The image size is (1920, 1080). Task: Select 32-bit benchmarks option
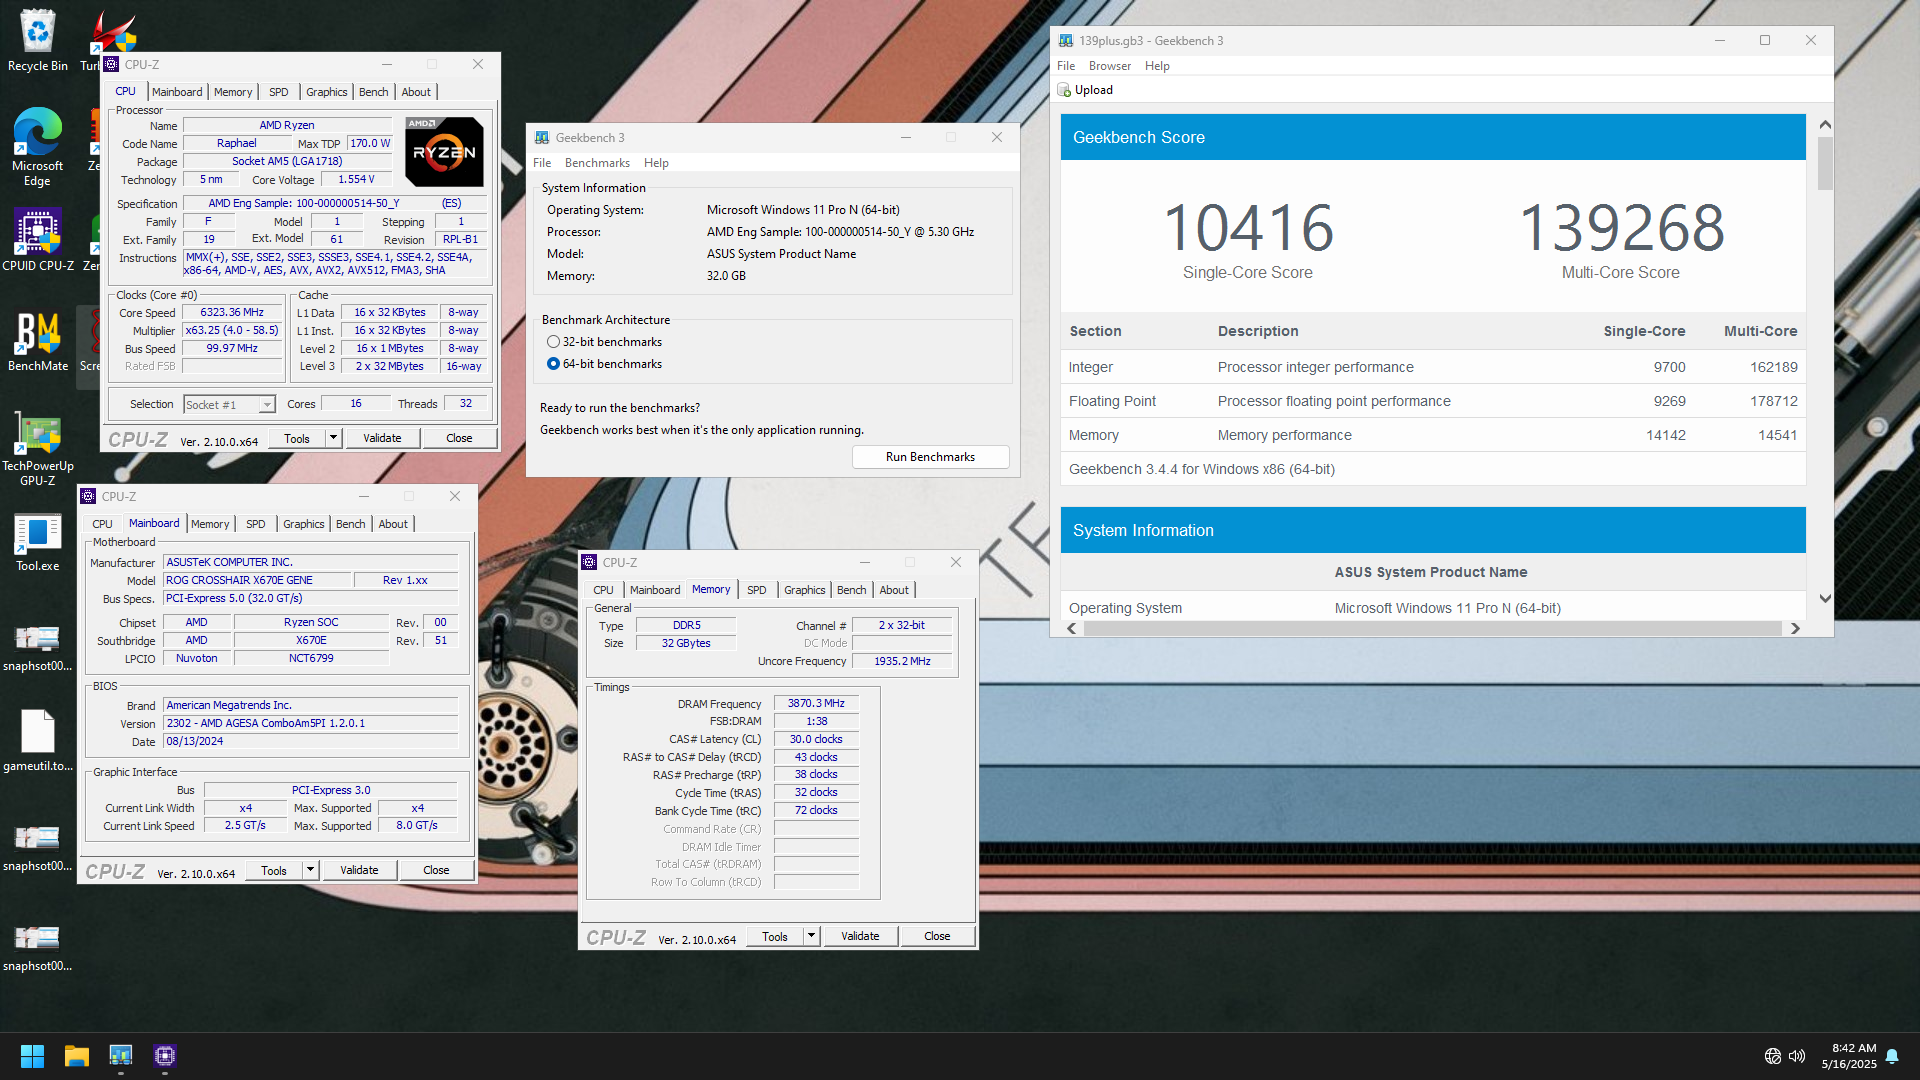(604, 342)
